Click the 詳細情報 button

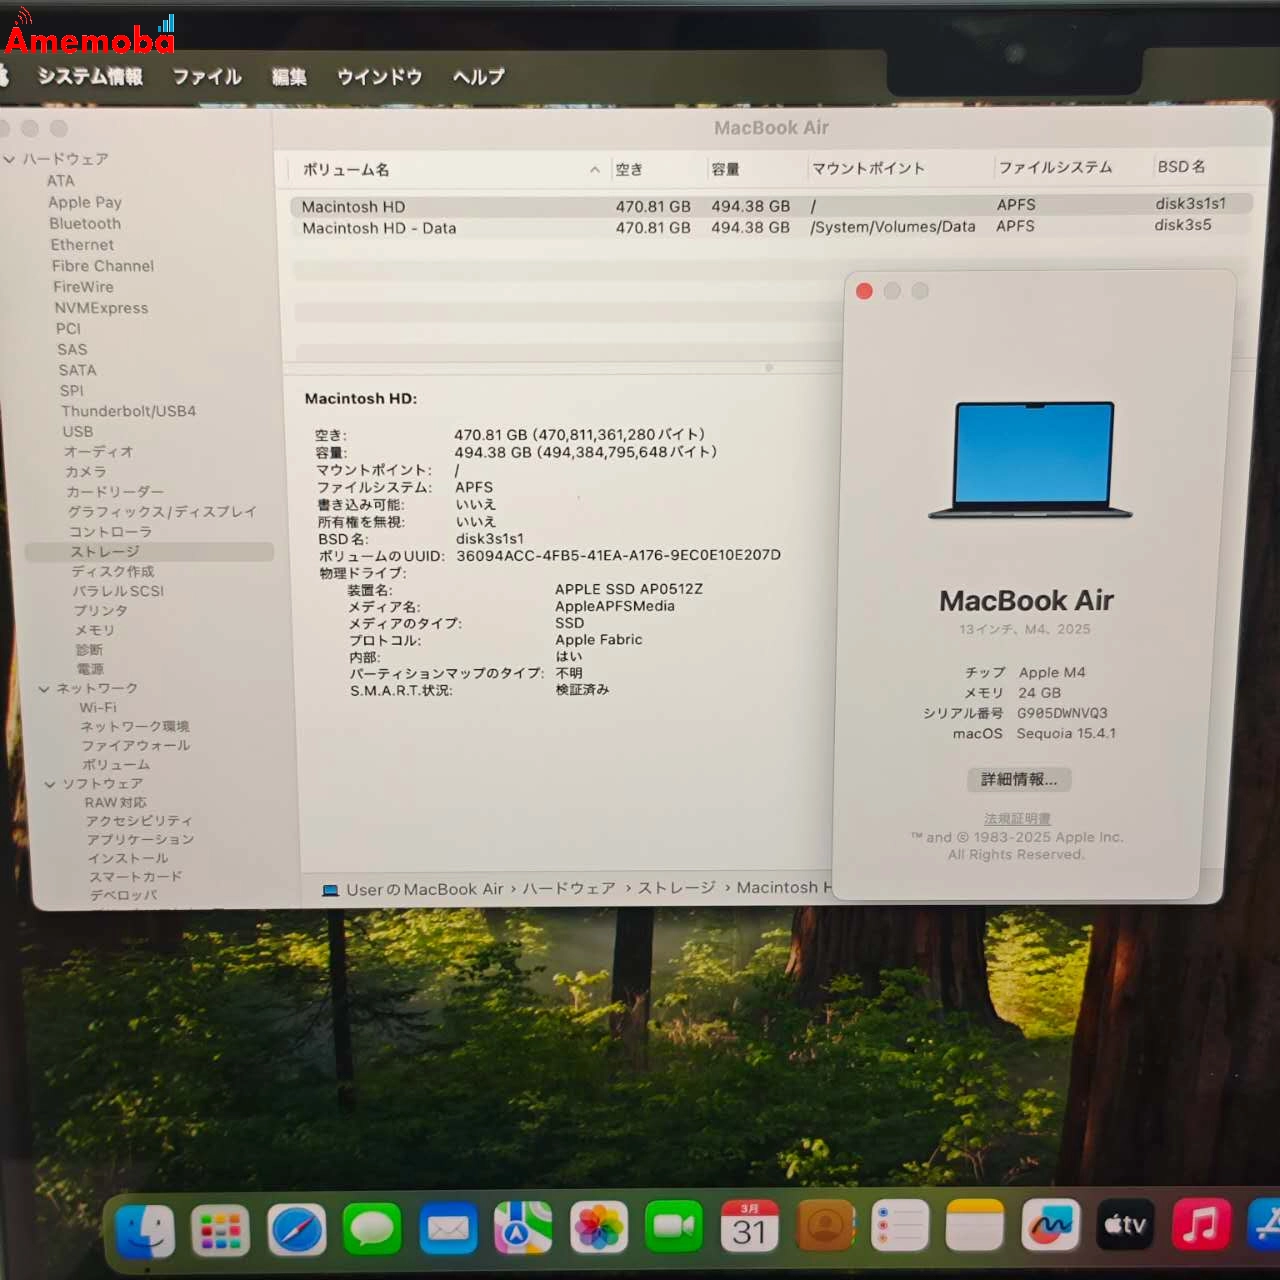(1019, 780)
